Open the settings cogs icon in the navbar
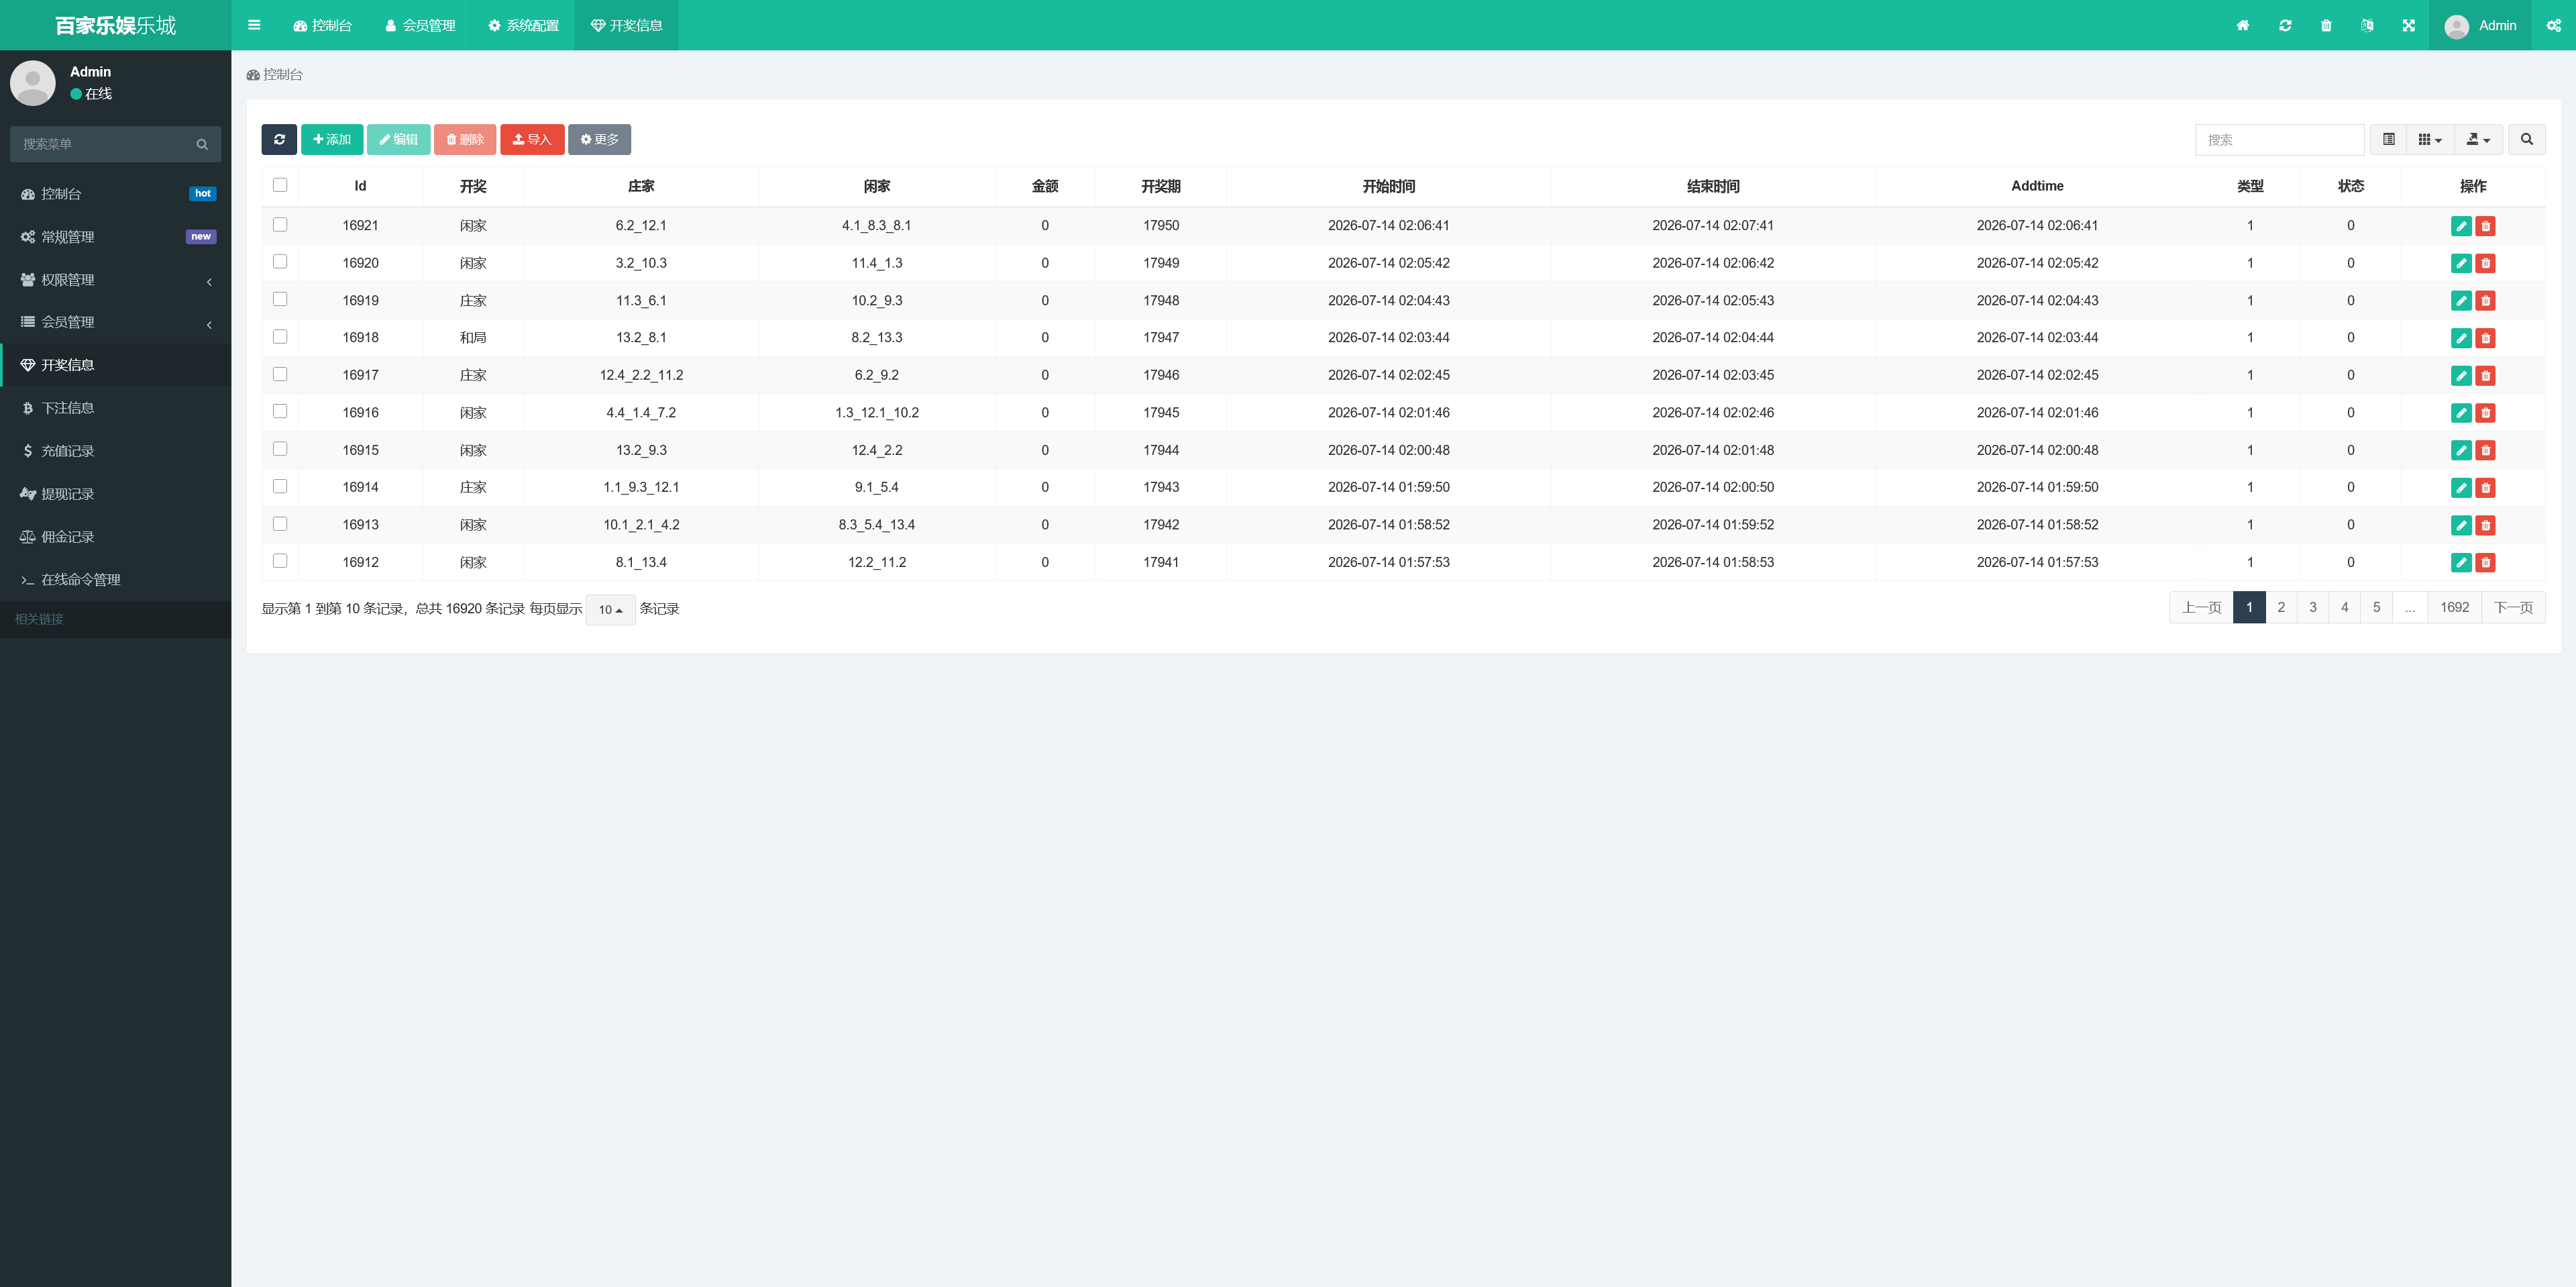Viewport: 2576px width, 1287px height. 2554,25
